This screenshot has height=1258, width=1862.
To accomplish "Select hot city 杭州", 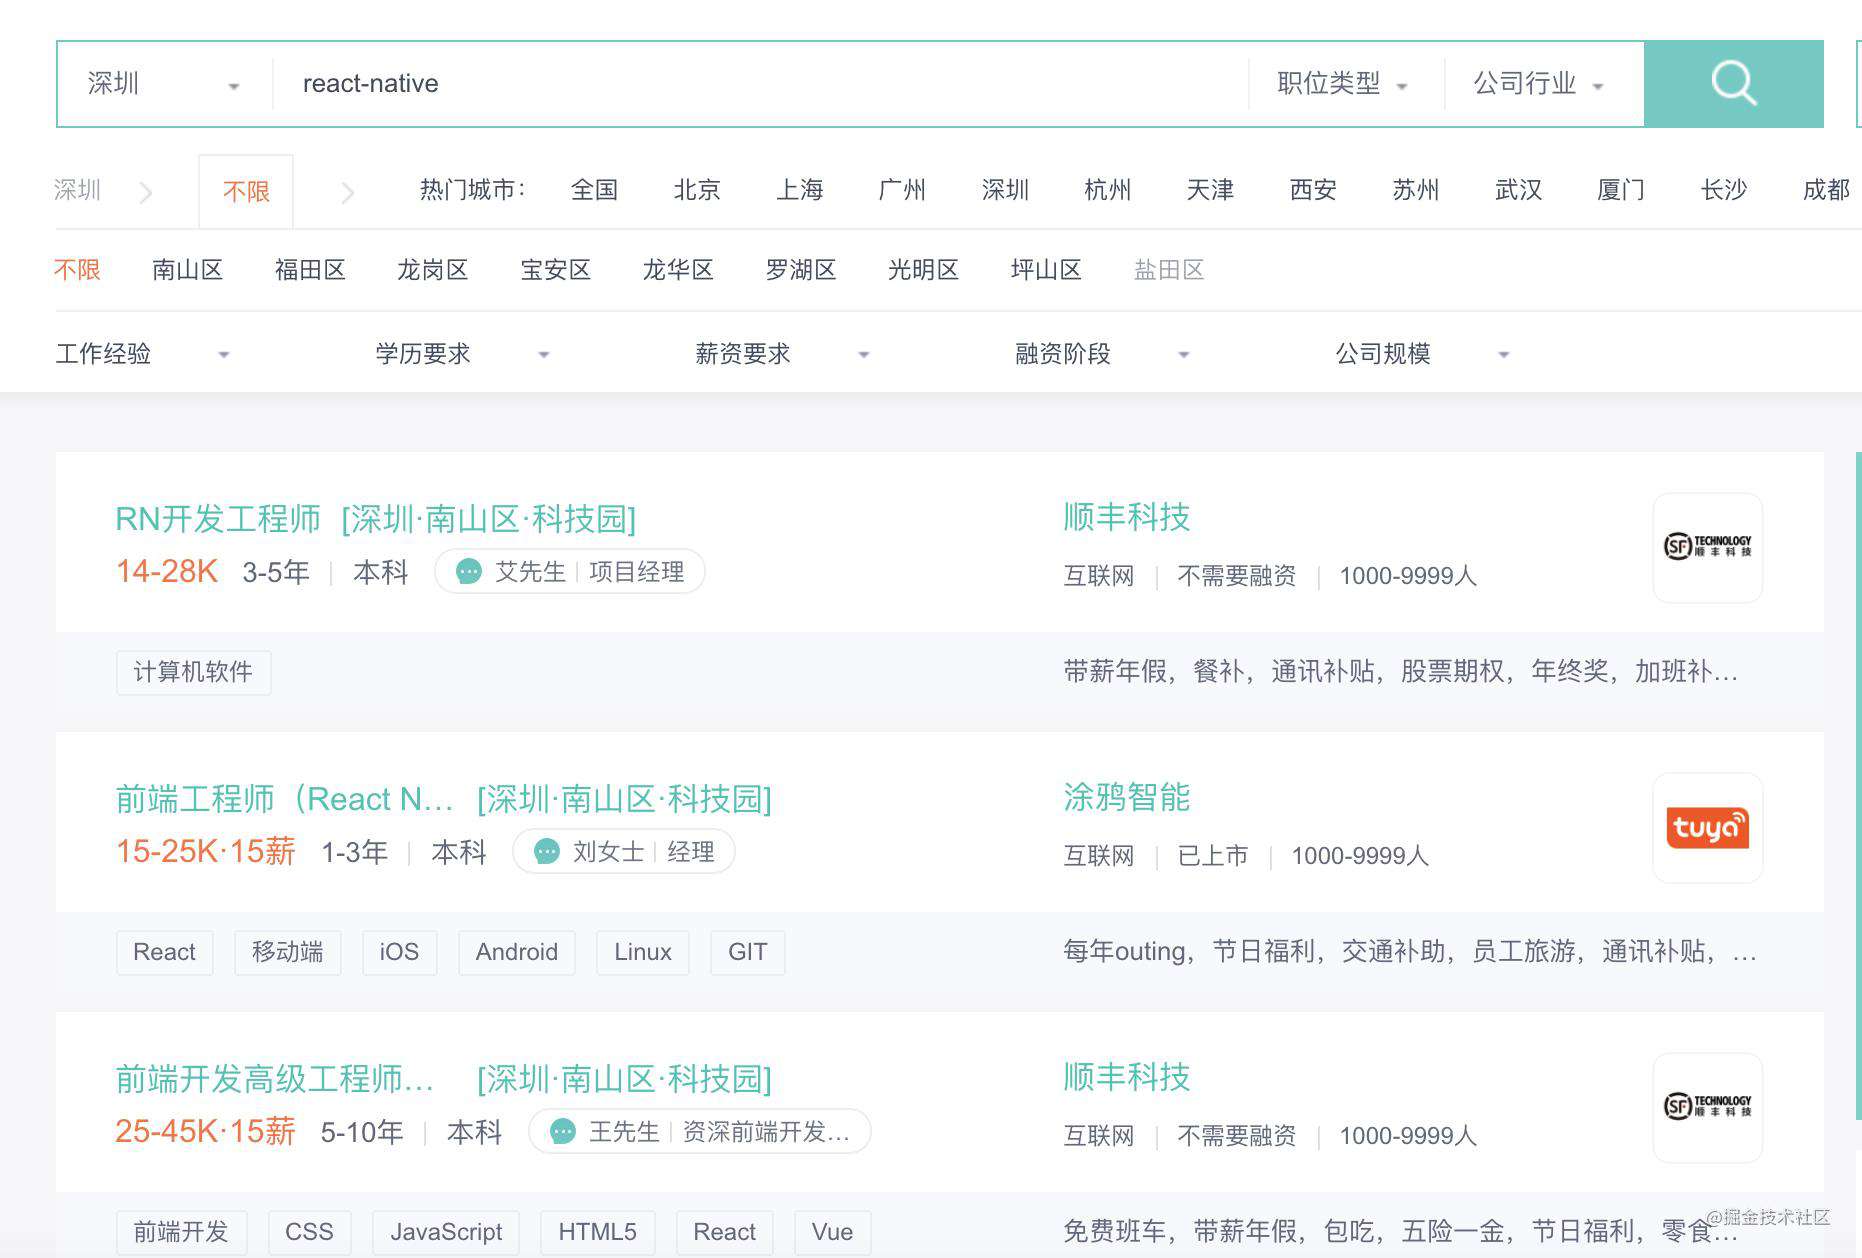I will [1108, 190].
